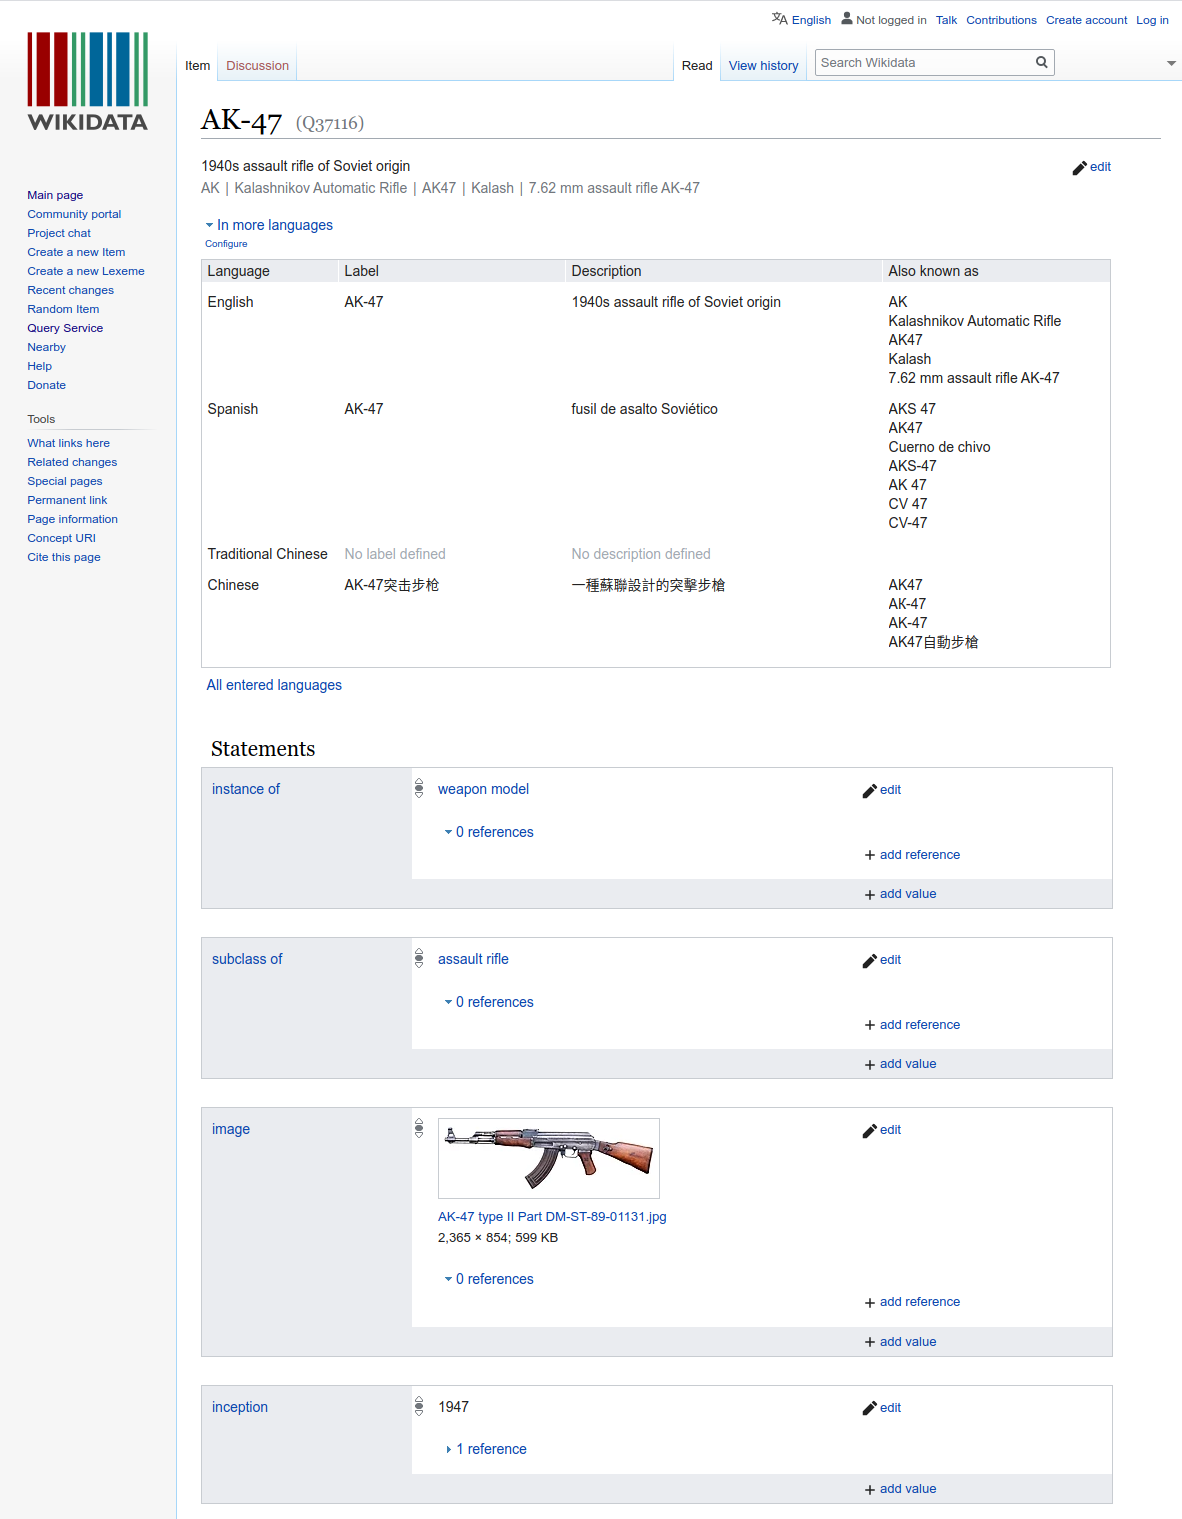Click the Log in link

(x=1152, y=20)
